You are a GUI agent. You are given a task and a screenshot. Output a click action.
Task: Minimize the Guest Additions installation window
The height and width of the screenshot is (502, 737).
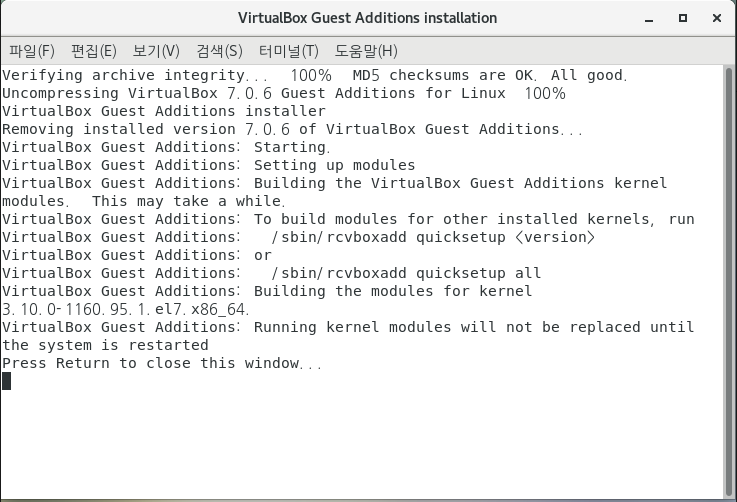tap(649, 19)
